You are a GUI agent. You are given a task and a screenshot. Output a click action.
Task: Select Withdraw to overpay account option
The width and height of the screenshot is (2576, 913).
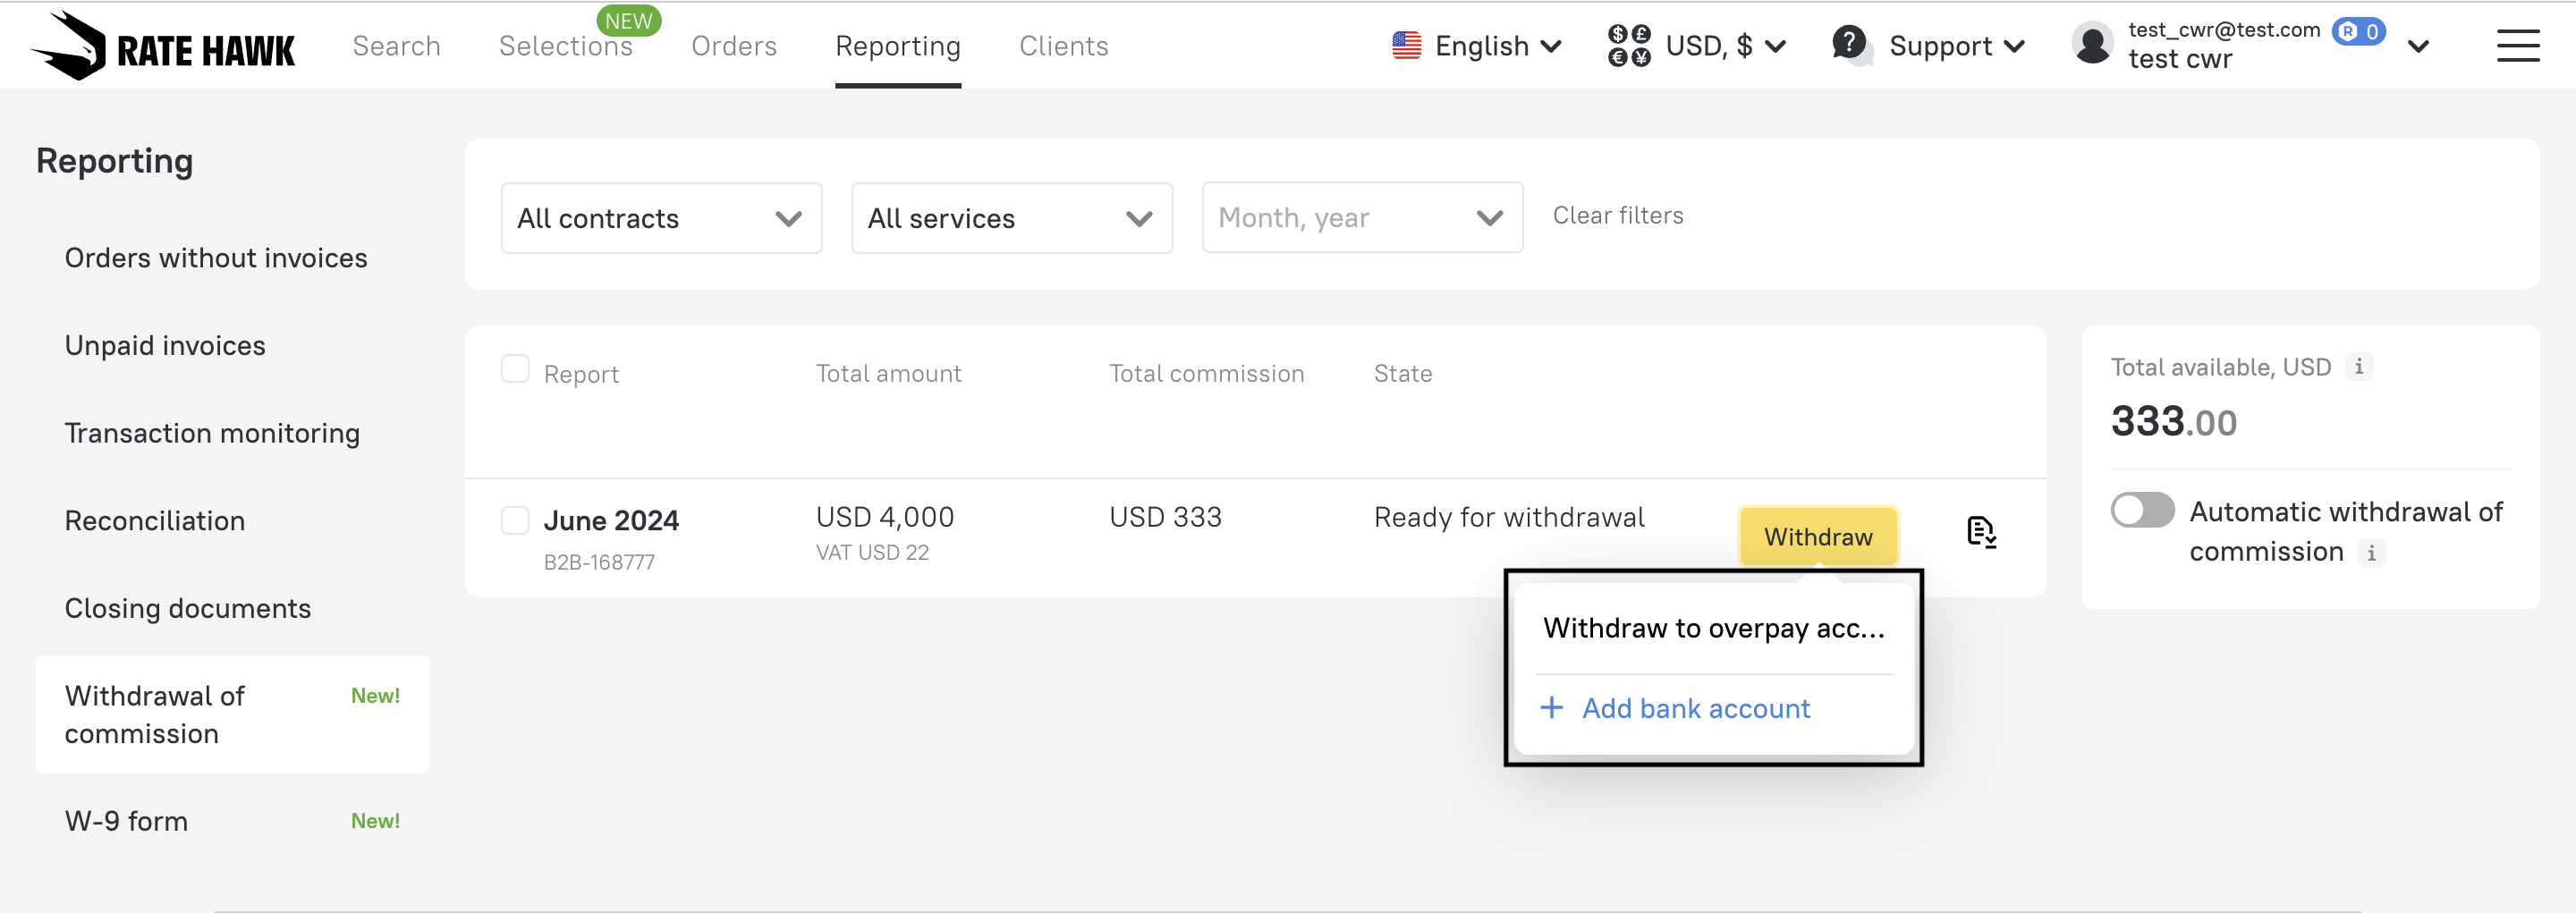[1713, 628]
